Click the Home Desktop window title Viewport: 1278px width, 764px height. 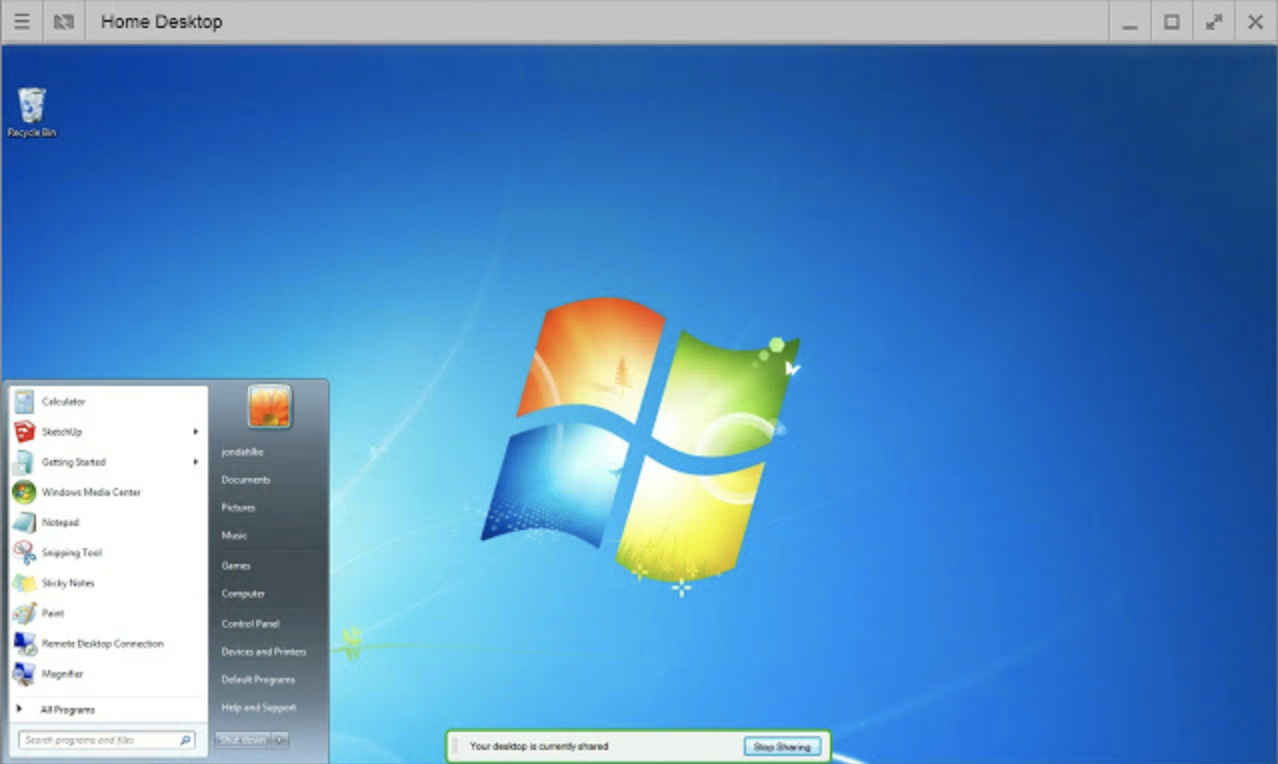click(162, 22)
